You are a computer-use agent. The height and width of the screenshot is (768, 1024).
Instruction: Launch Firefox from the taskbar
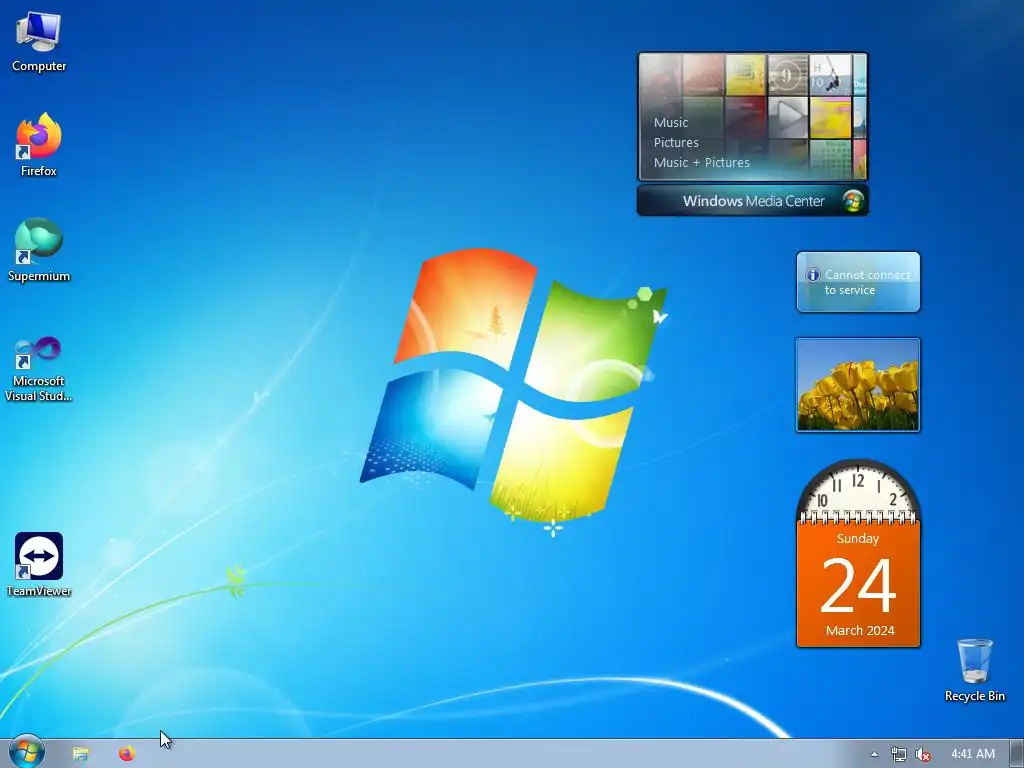[127, 754]
